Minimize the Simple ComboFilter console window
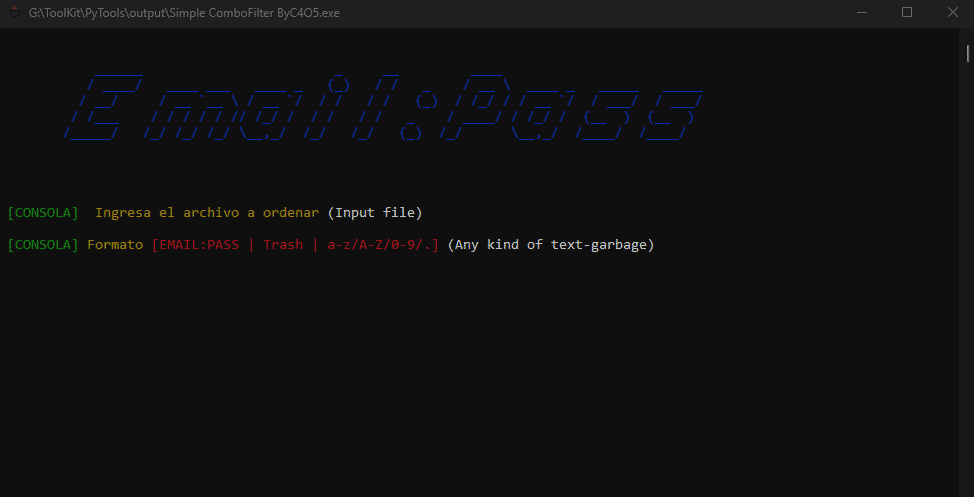Viewport: 974px width, 497px height. tap(861, 12)
